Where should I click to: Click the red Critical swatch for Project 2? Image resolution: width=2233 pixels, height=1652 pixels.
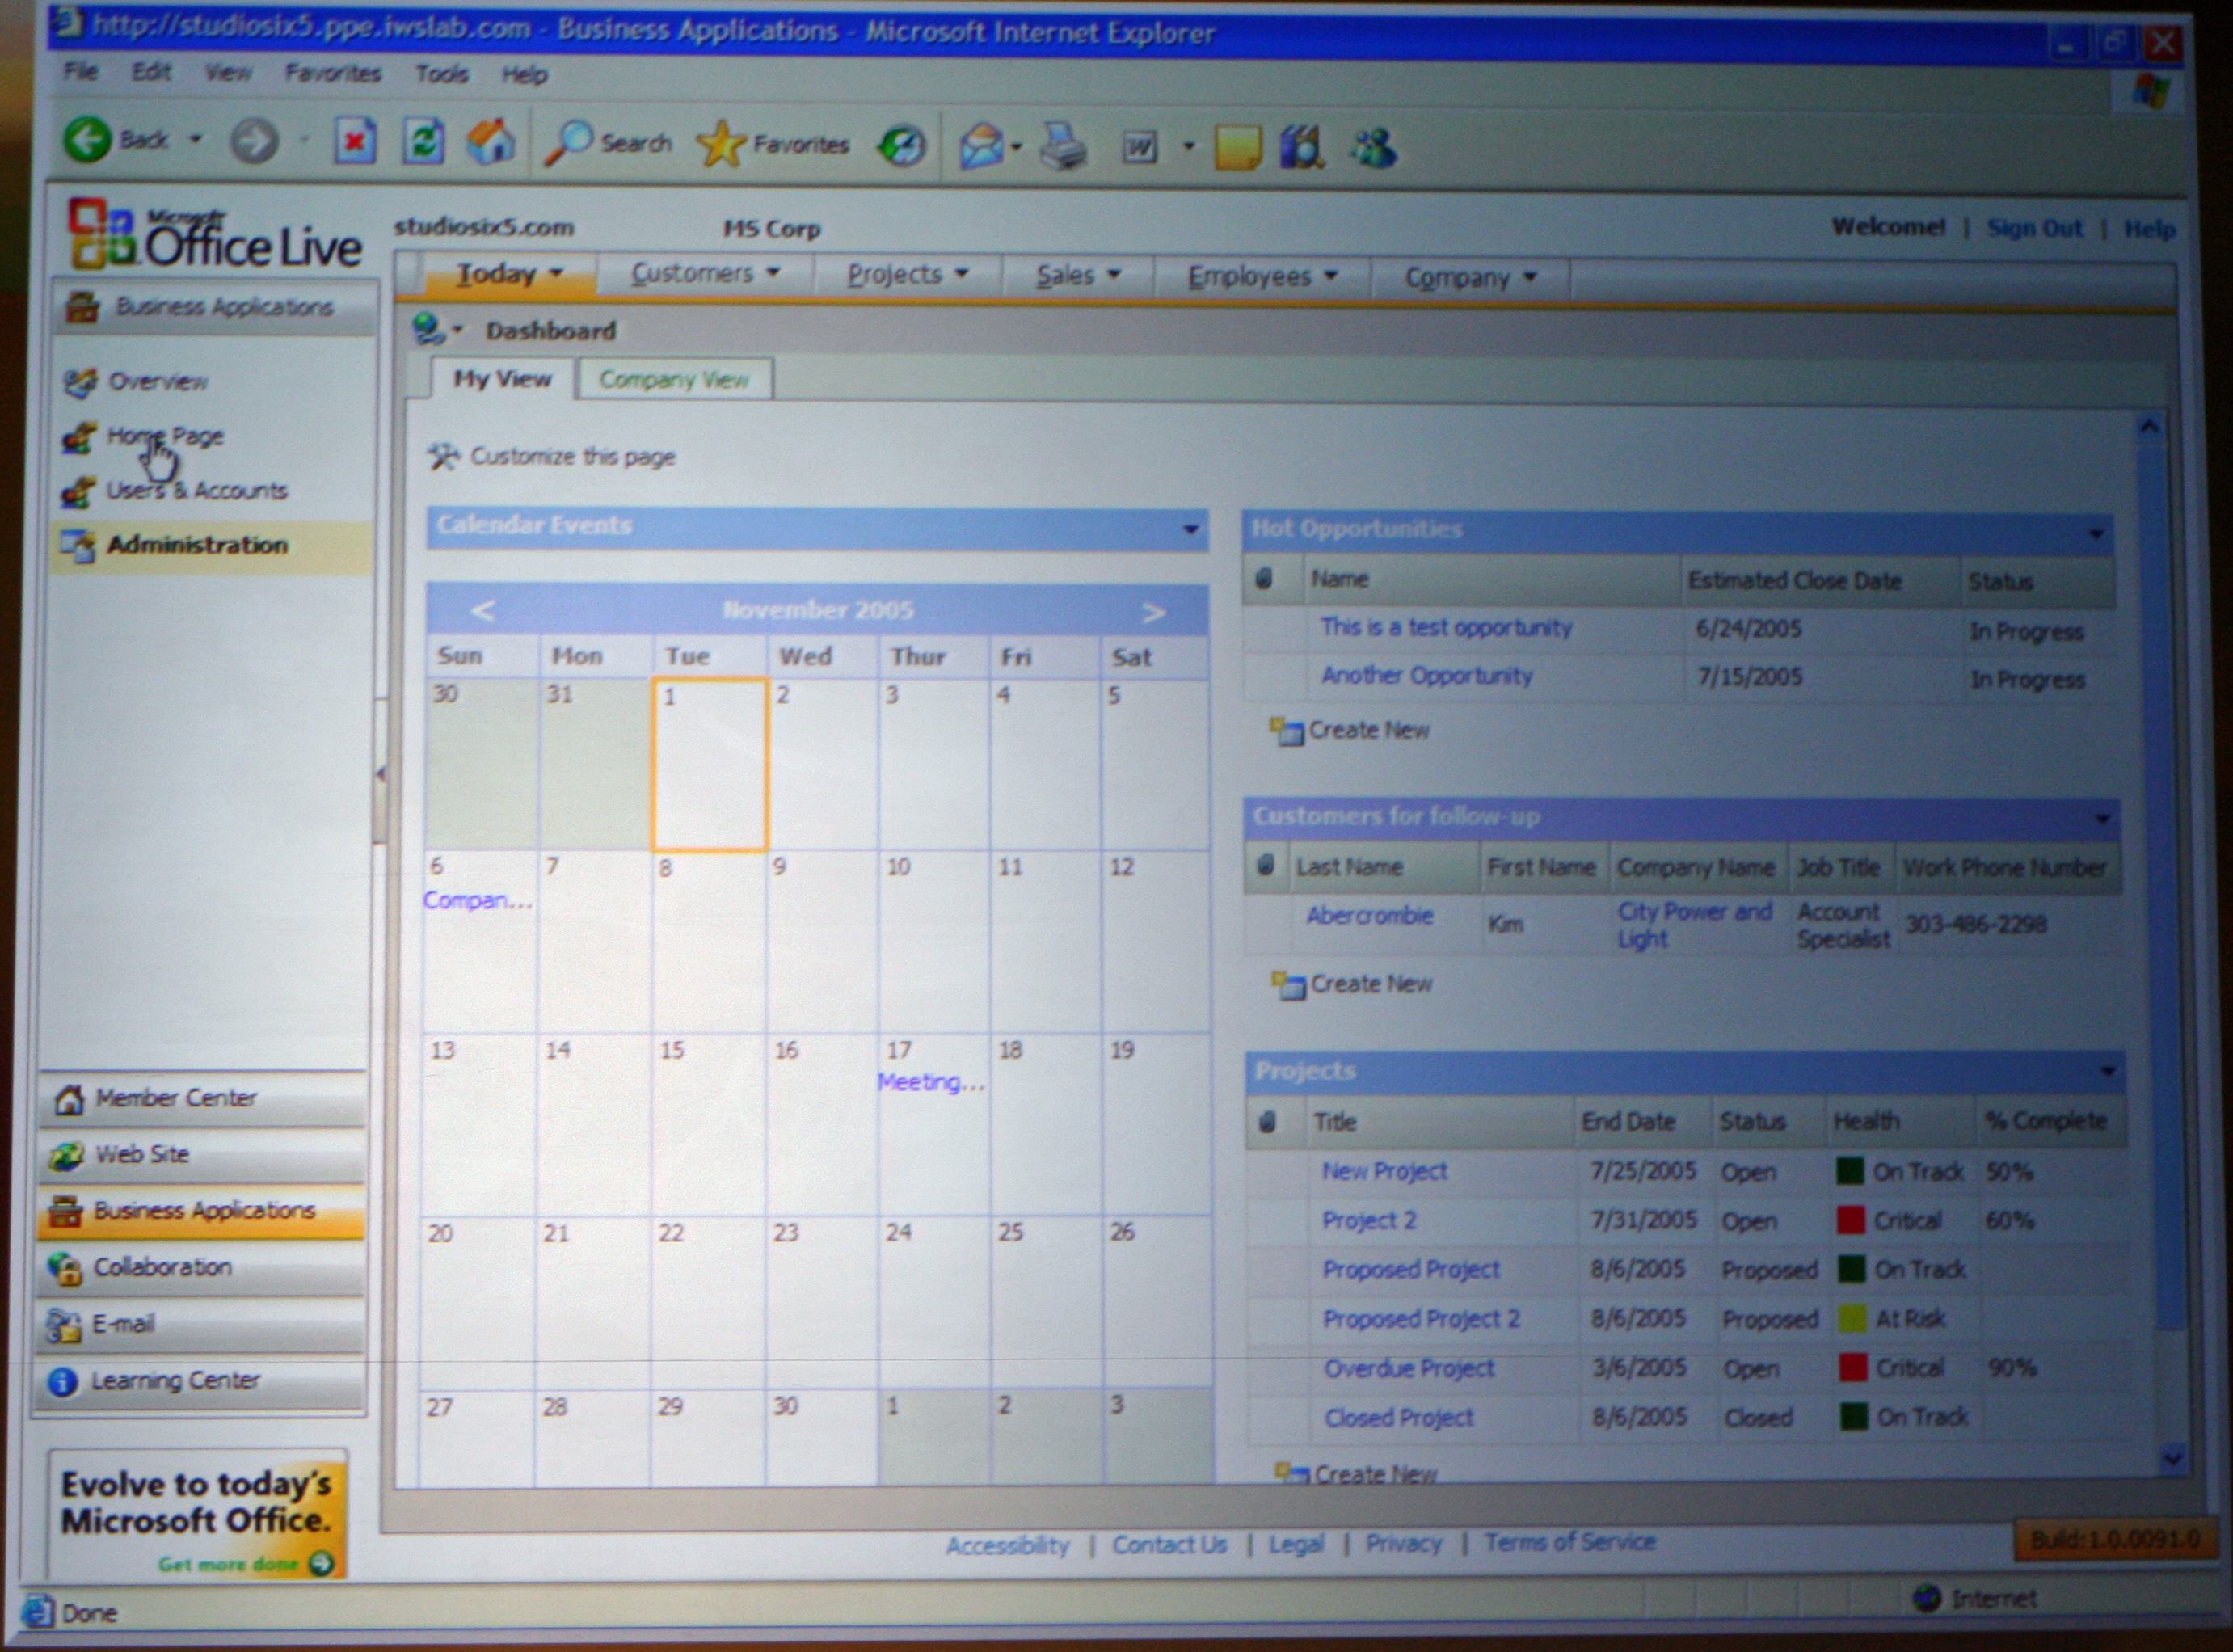click(1851, 1221)
